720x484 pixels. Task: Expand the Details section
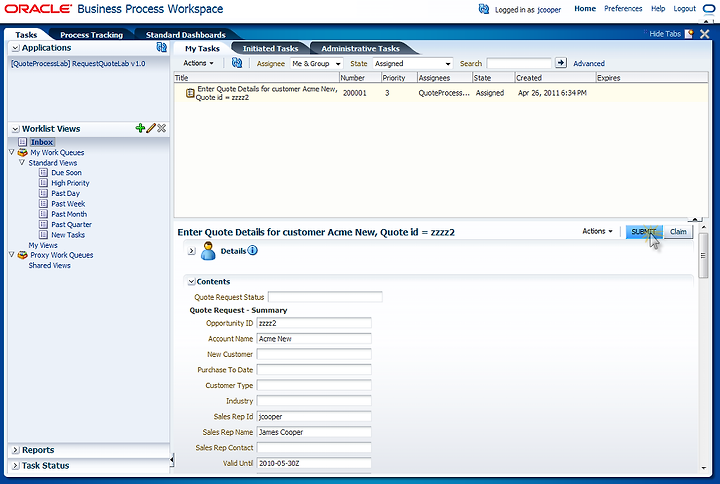(x=191, y=251)
